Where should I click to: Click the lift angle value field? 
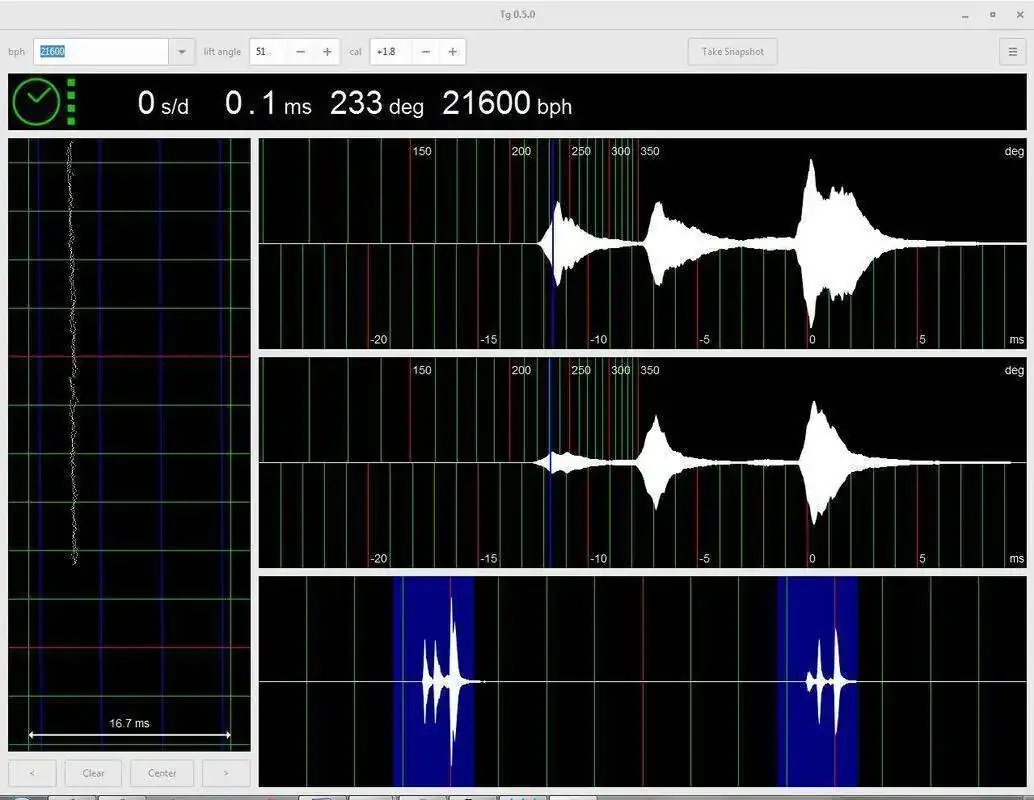click(x=267, y=52)
